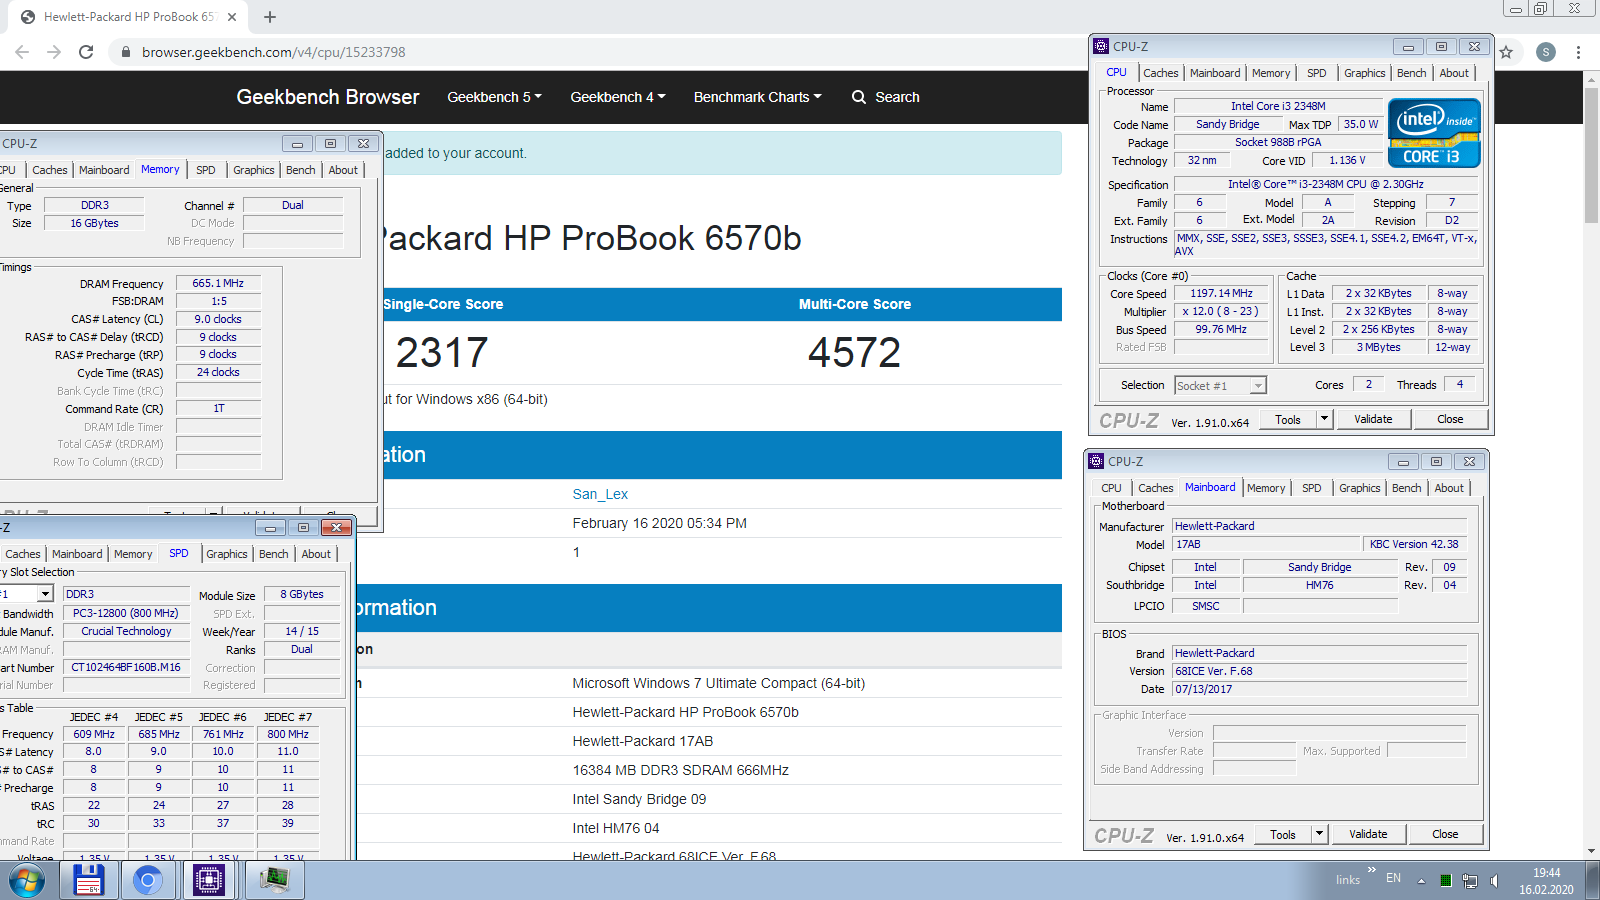Open SPD tab in the Memory CPU-Z window
Image resolution: width=1600 pixels, height=900 pixels.
(x=206, y=170)
